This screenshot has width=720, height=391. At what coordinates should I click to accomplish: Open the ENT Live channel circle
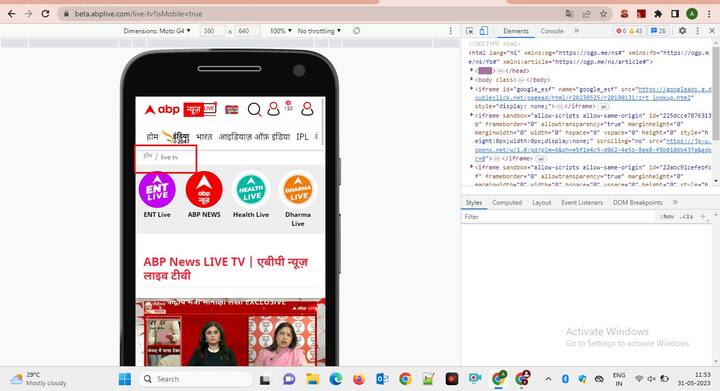(x=157, y=190)
